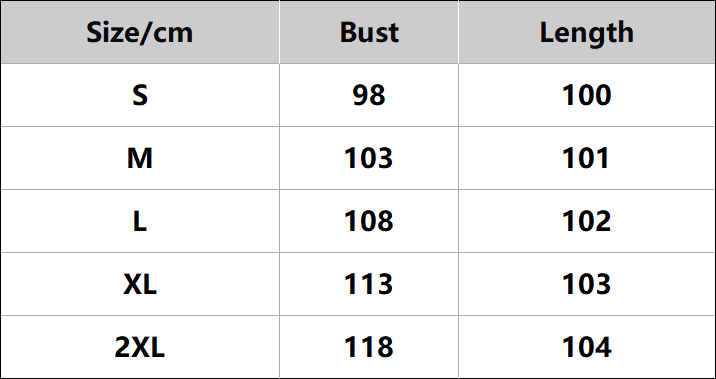Click the XL size cell

(x=140, y=284)
